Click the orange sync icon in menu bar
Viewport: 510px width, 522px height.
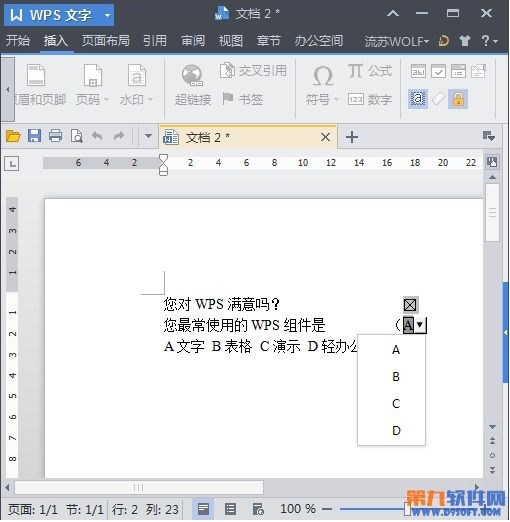point(444,41)
